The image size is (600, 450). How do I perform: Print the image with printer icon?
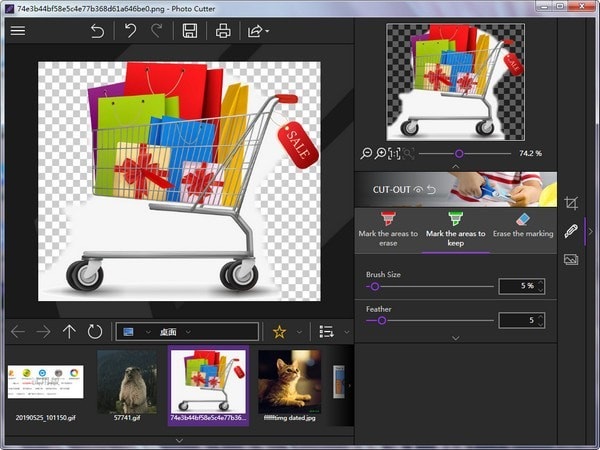[x=223, y=31]
